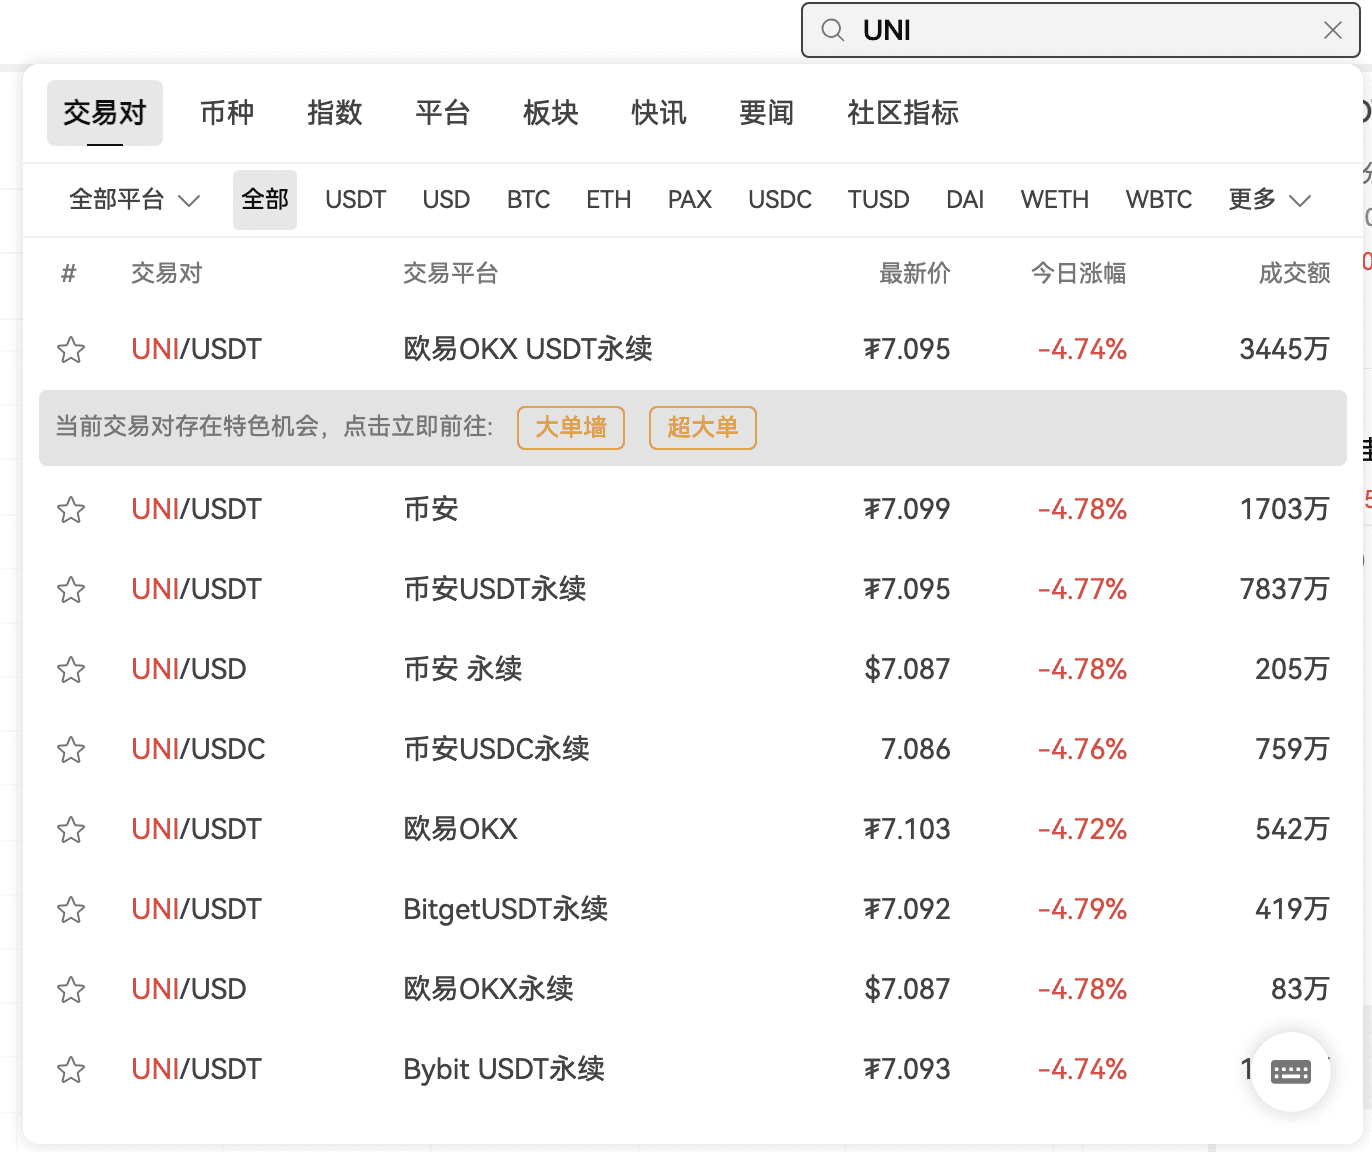1372x1152 pixels.
Task: Favorite UNI/USD on 欧易OKX永续
Action: 71,990
